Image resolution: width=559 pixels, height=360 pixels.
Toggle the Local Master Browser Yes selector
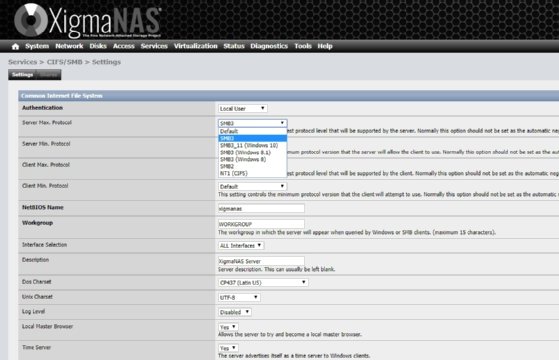[228, 327]
